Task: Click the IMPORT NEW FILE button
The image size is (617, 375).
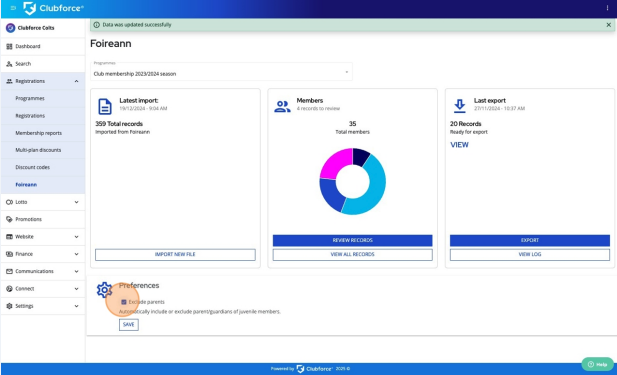Action: [175, 255]
